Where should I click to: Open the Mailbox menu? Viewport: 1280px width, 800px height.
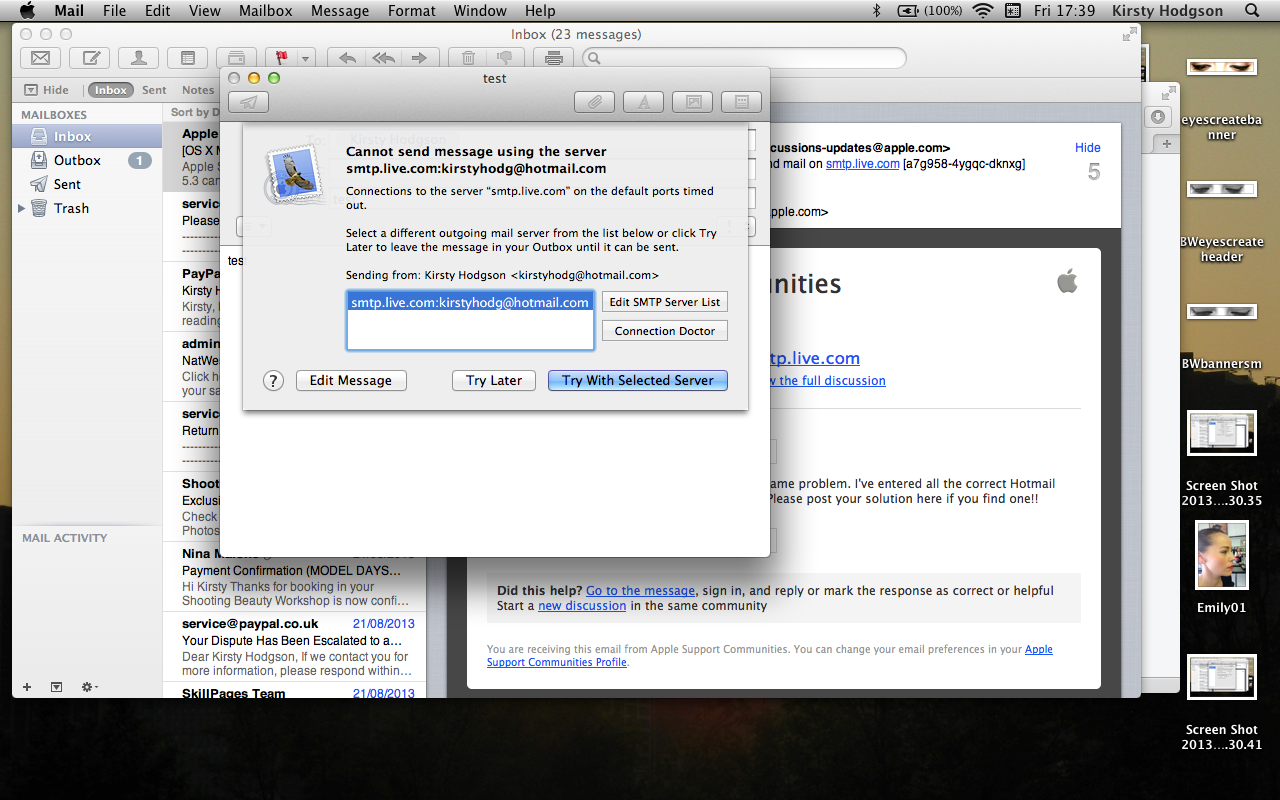tap(265, 11)
